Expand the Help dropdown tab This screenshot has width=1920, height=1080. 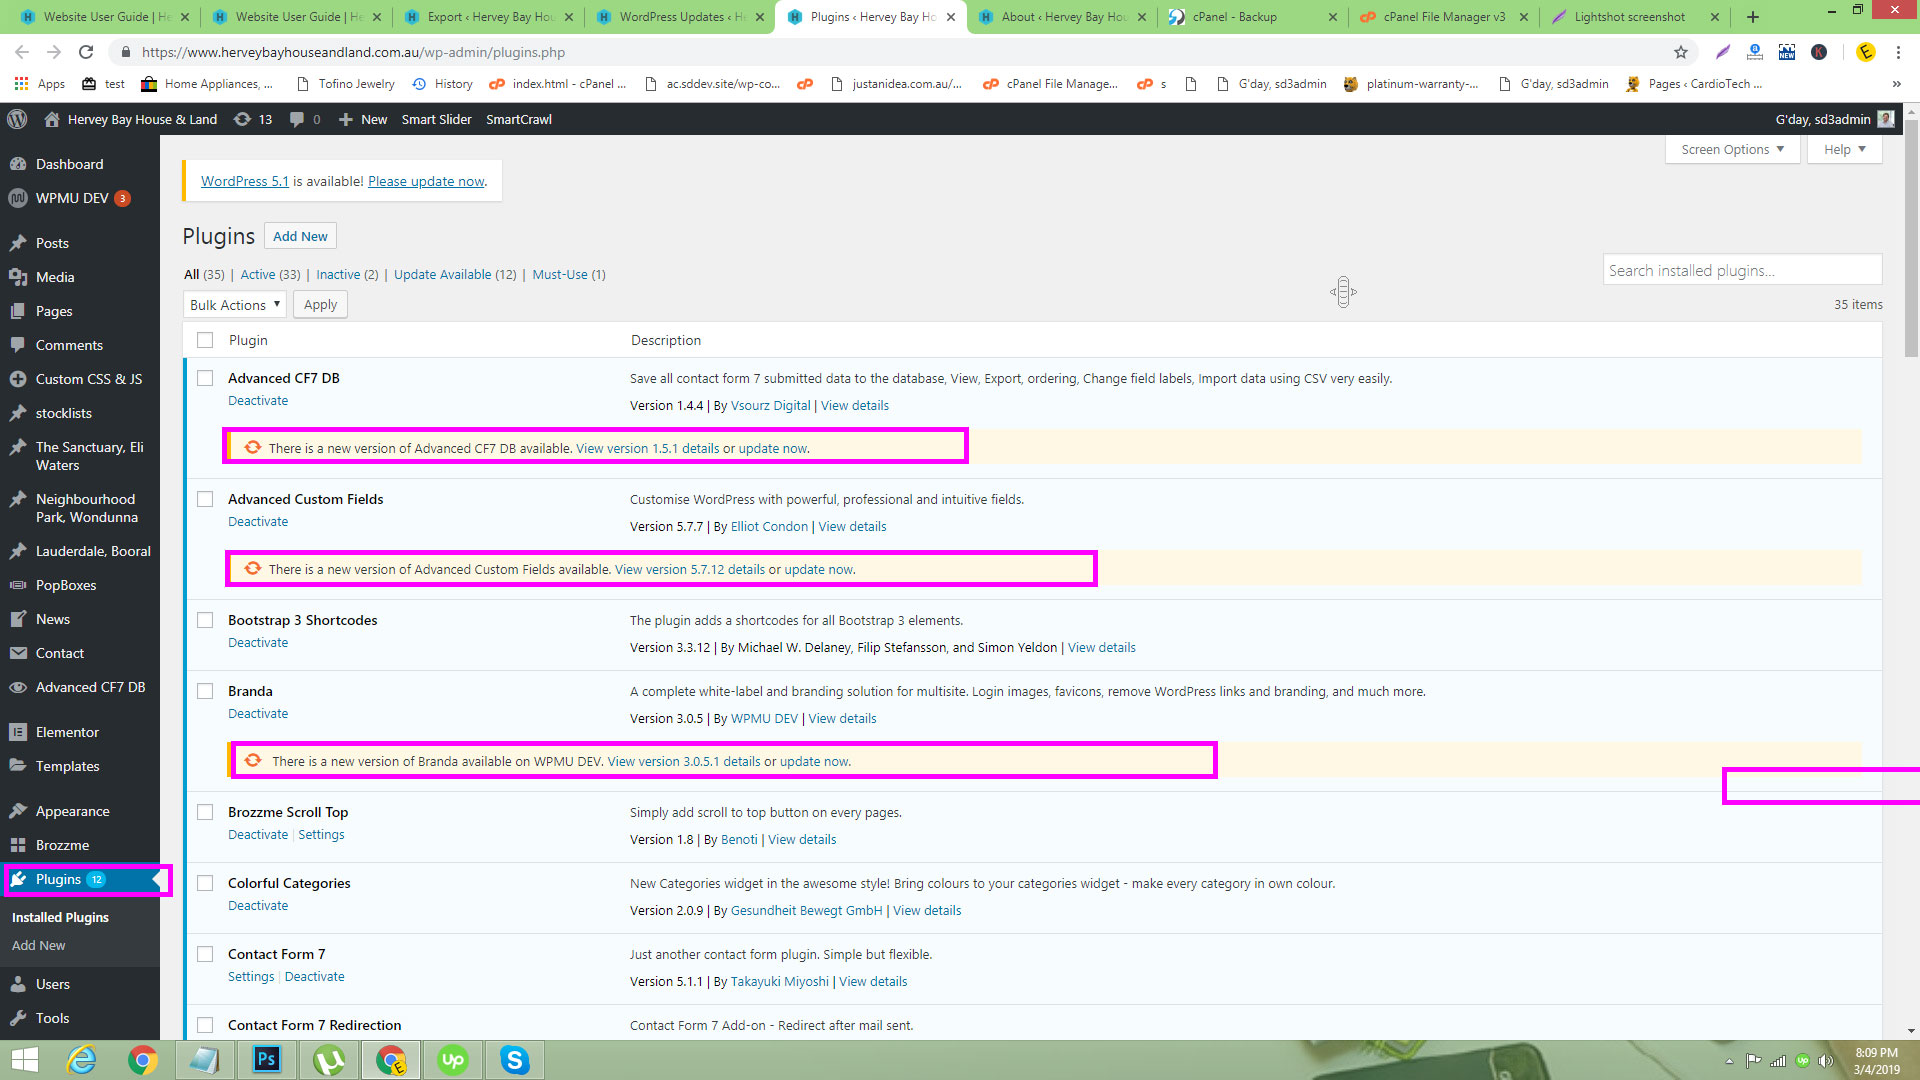[x=1844, y=149]
